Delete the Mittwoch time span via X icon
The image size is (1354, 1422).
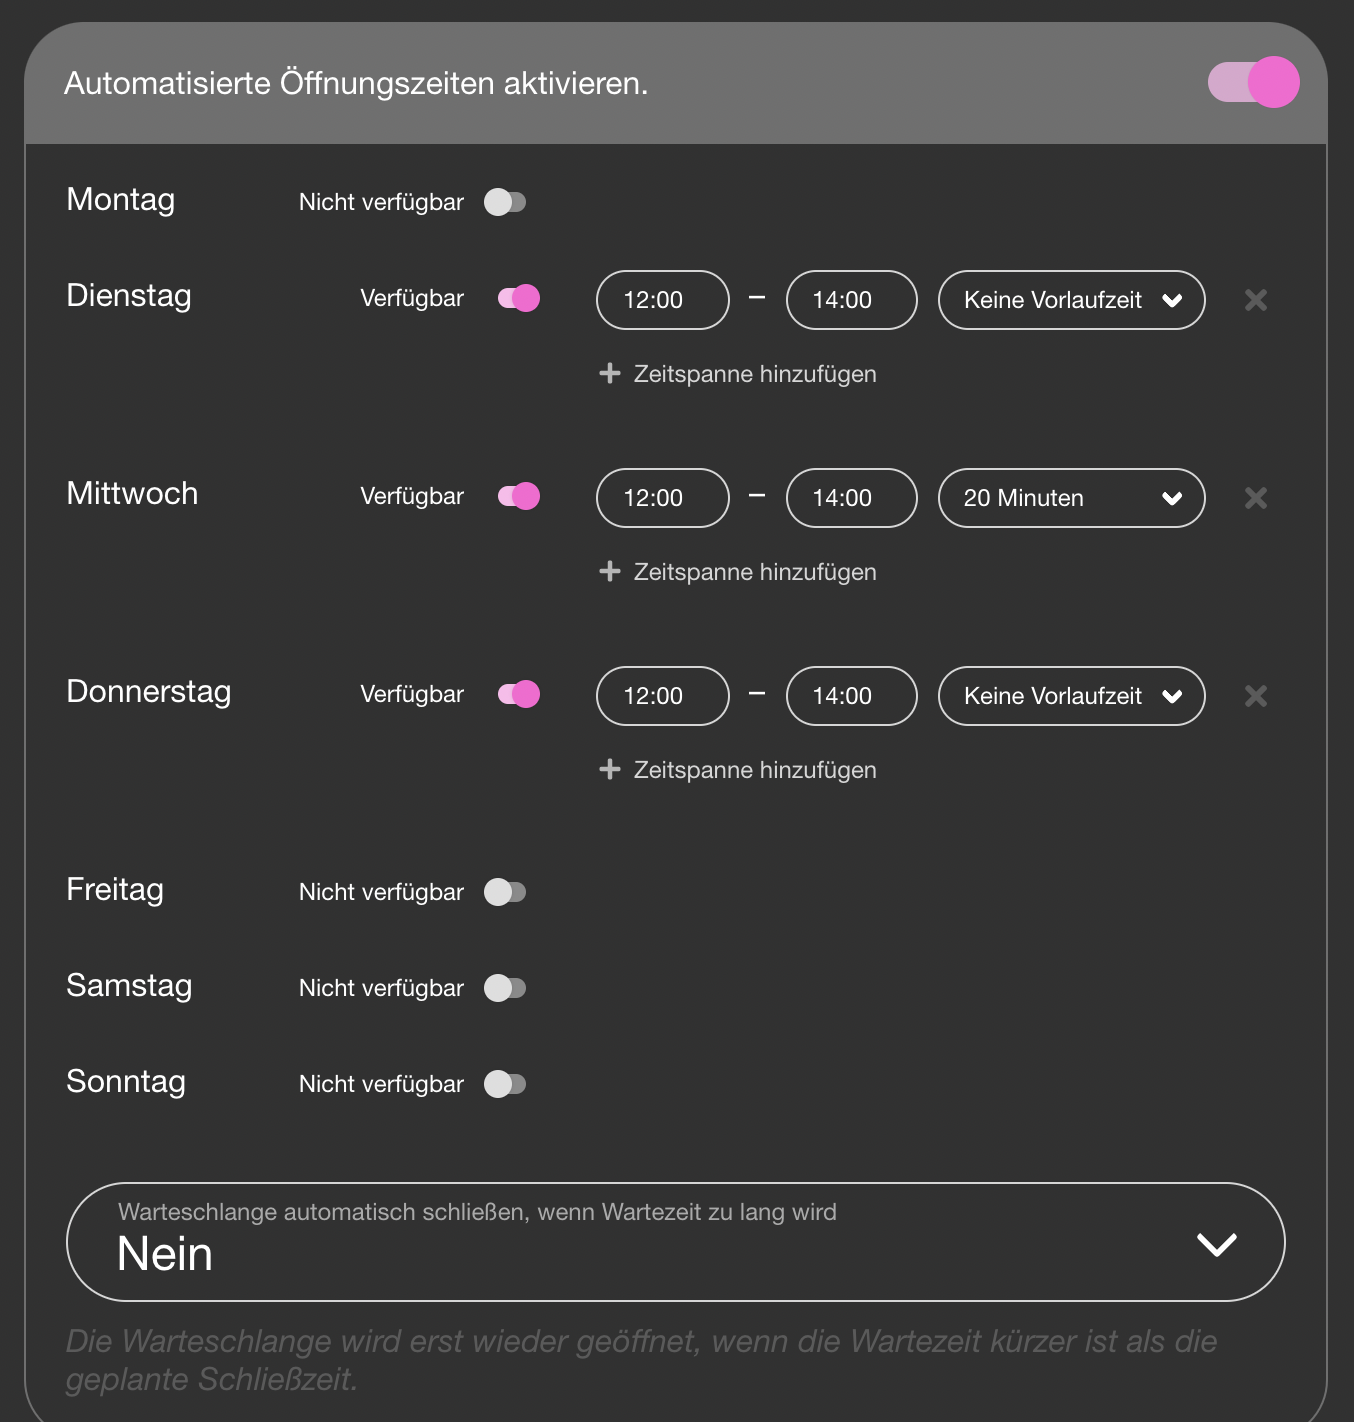tap(1256, 498)
